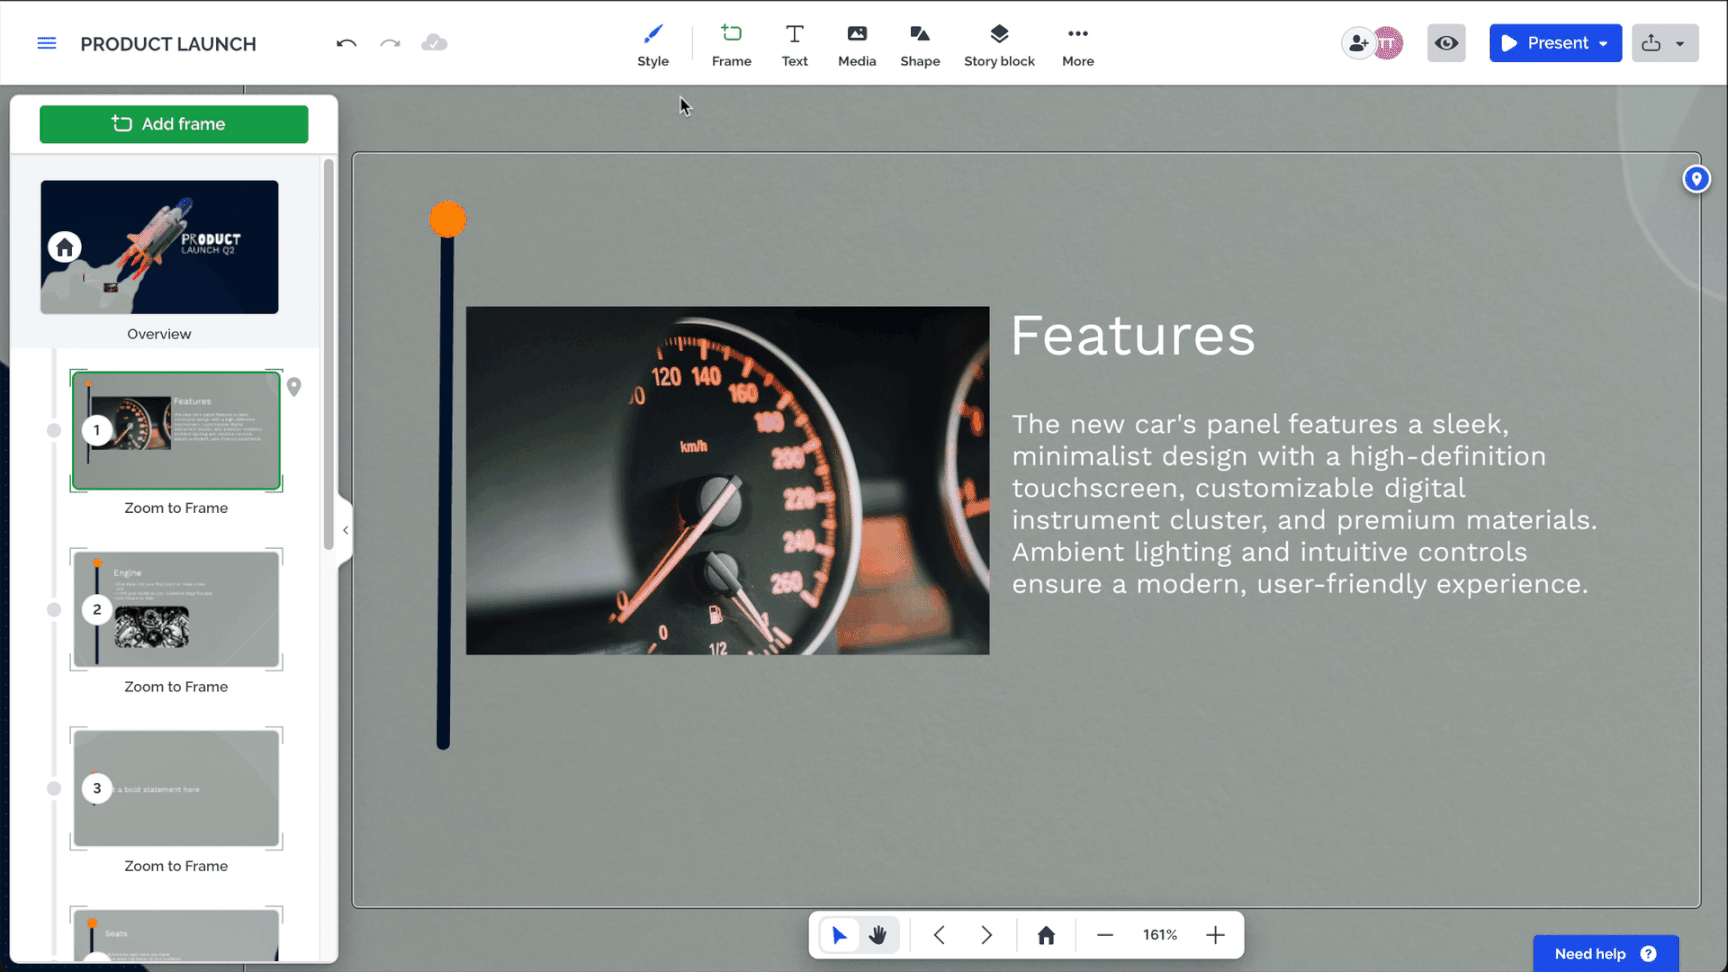Viewport: 1728px width, 972px height.
Task: Toggle the preview eye icon
Action: 1445,43
